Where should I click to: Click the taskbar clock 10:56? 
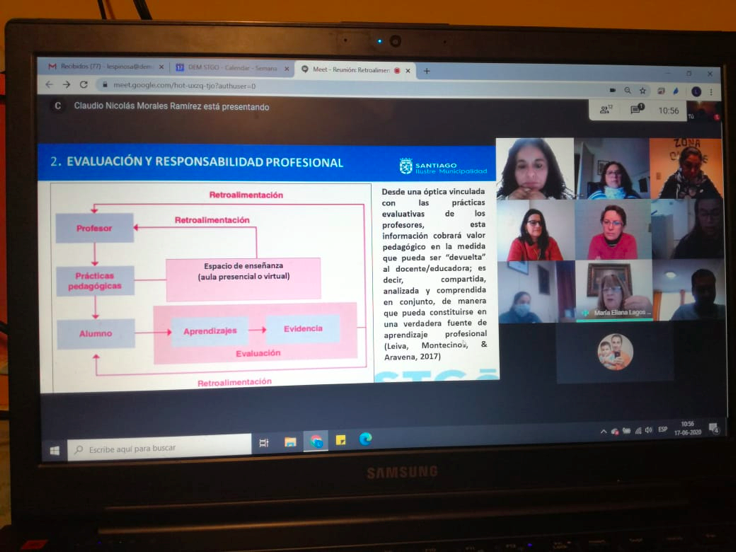pos(688,428)
